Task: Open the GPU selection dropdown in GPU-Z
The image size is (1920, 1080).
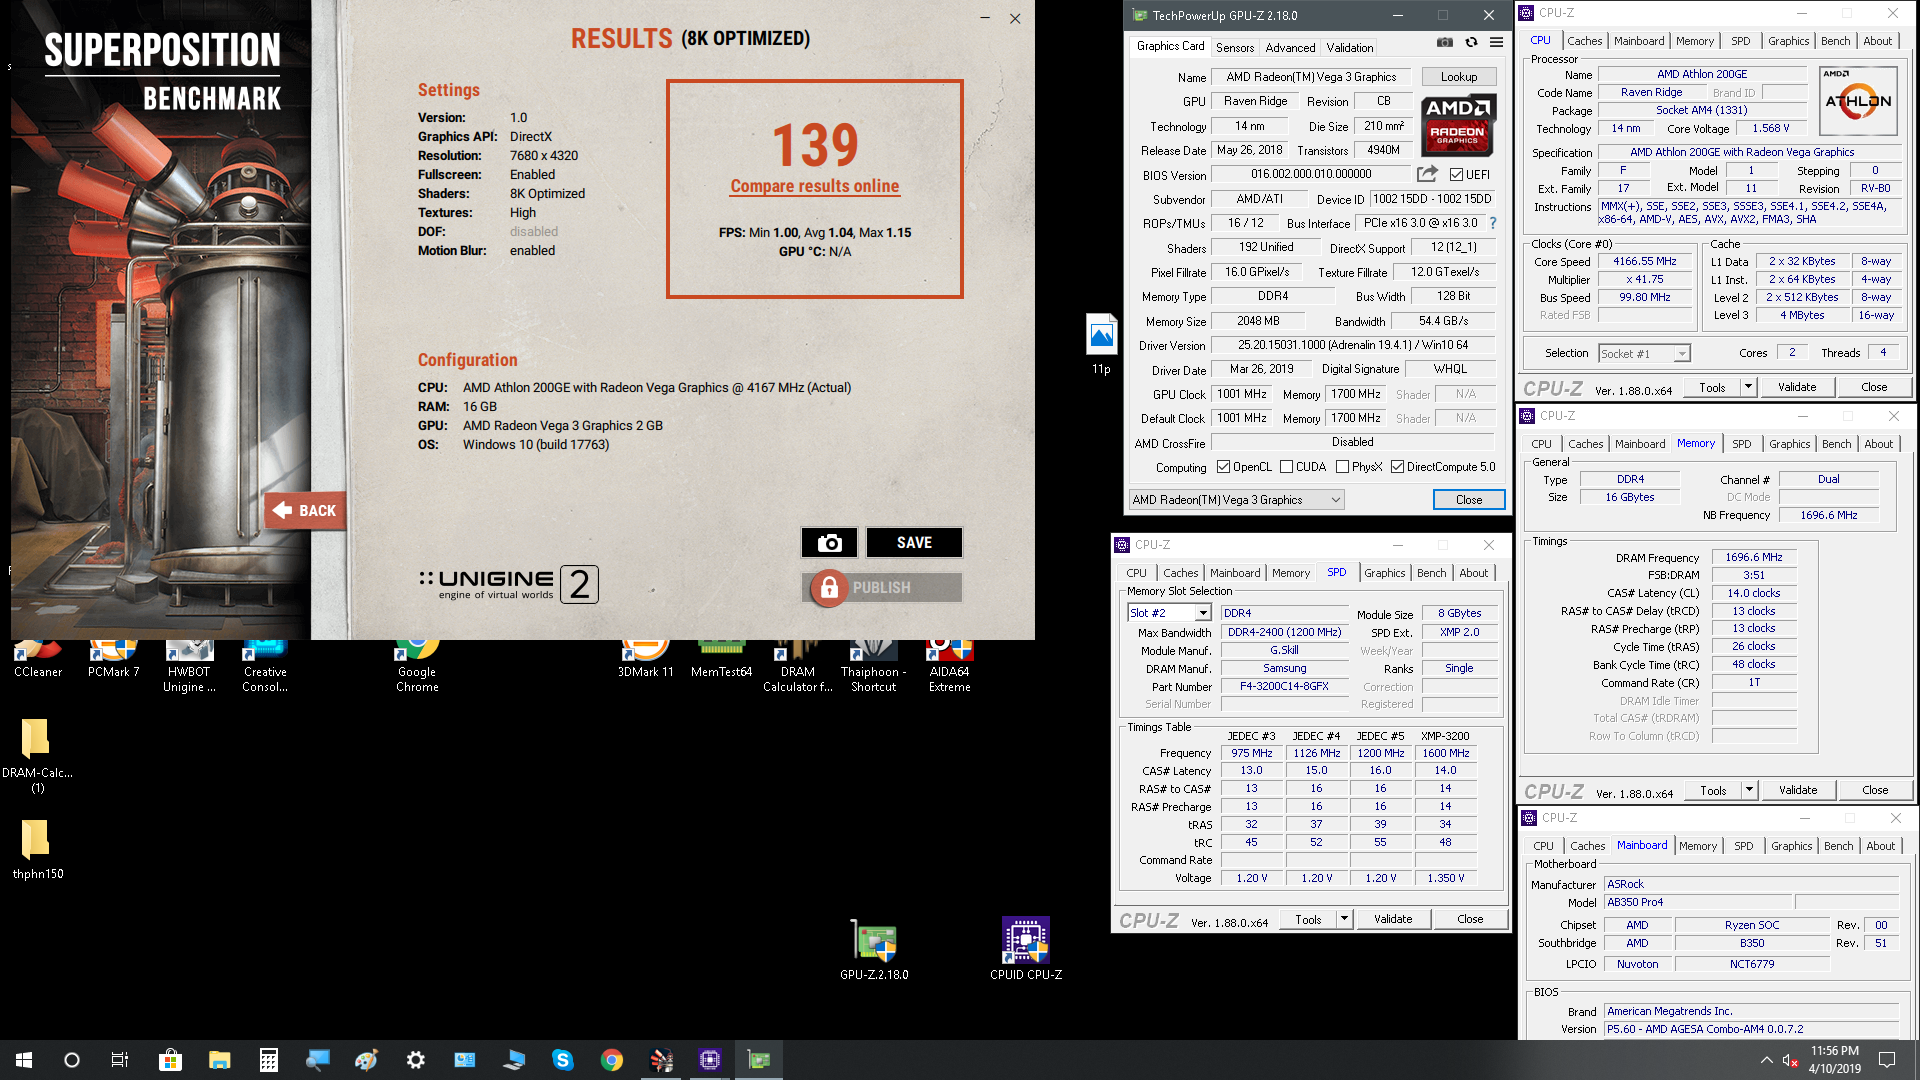Action: point(1236,500)
